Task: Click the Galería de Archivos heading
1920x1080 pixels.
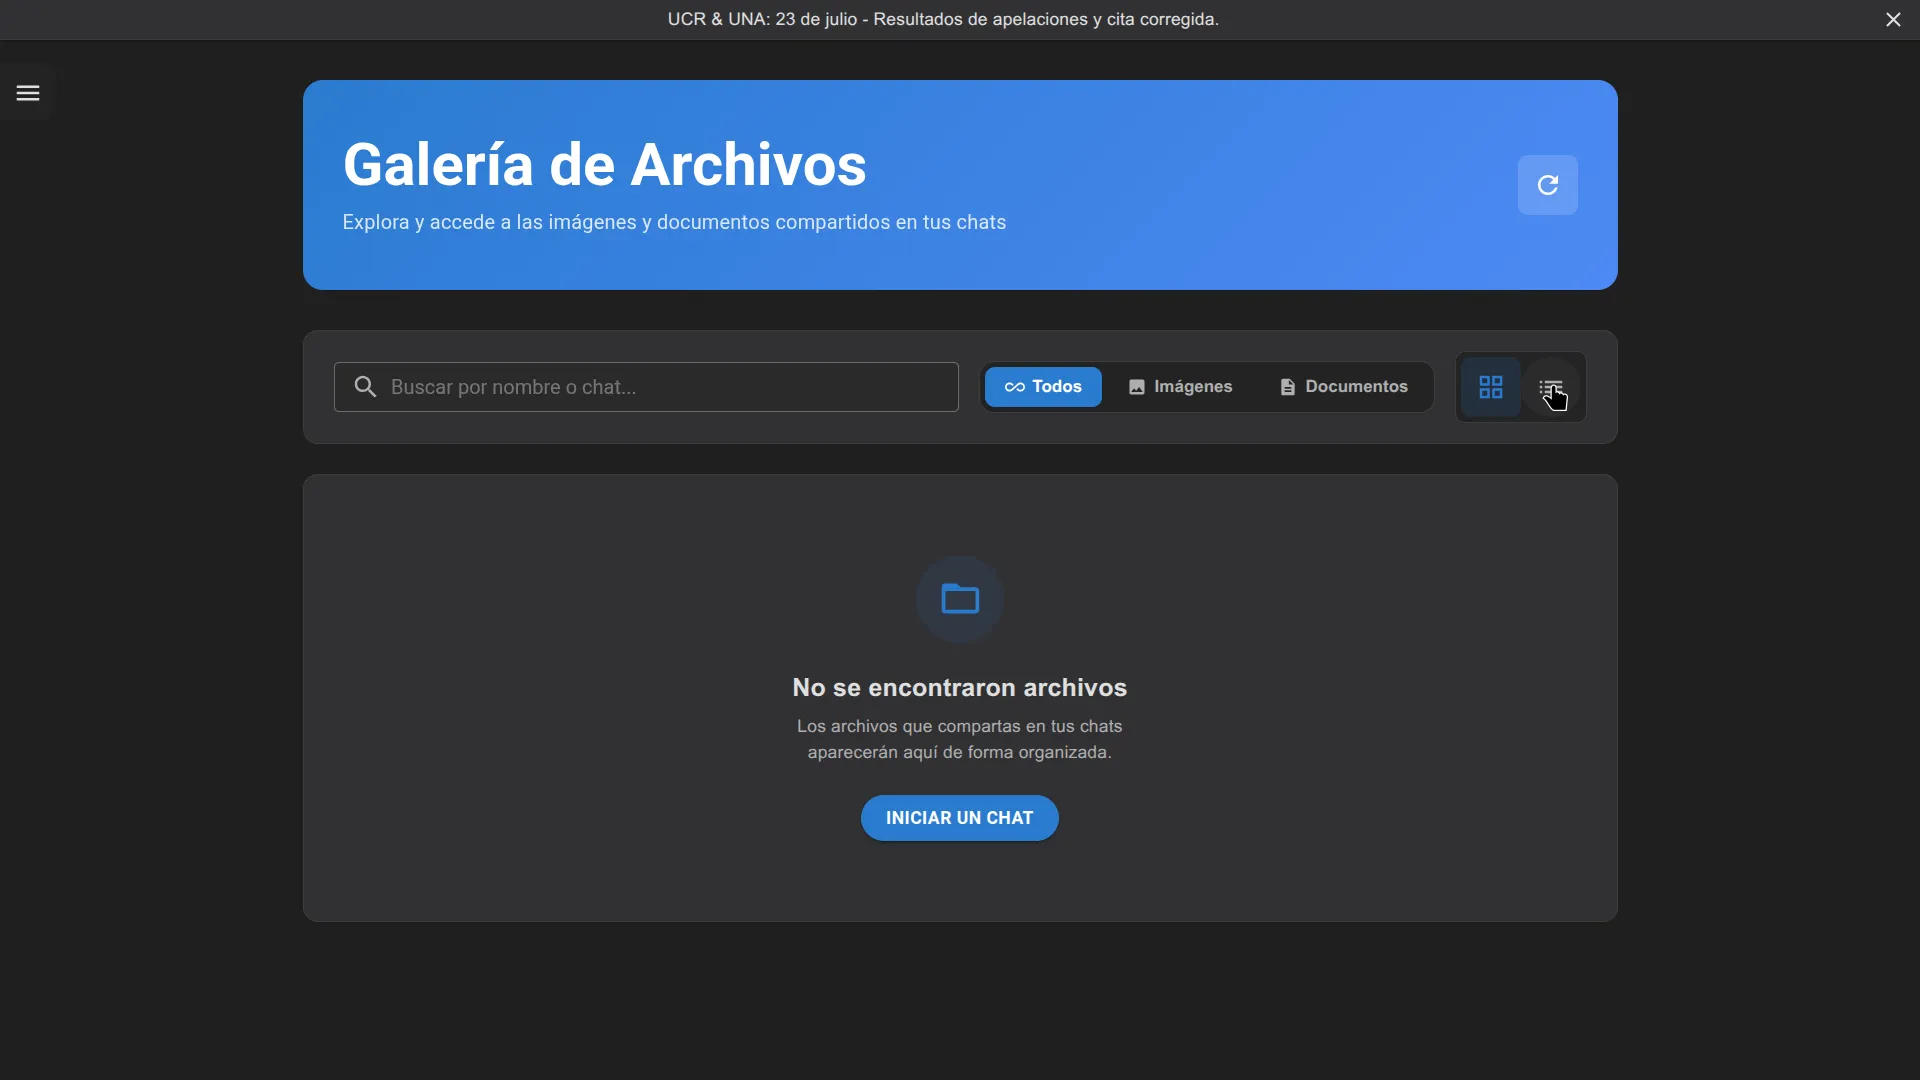Action: click(x=605, y=165)
